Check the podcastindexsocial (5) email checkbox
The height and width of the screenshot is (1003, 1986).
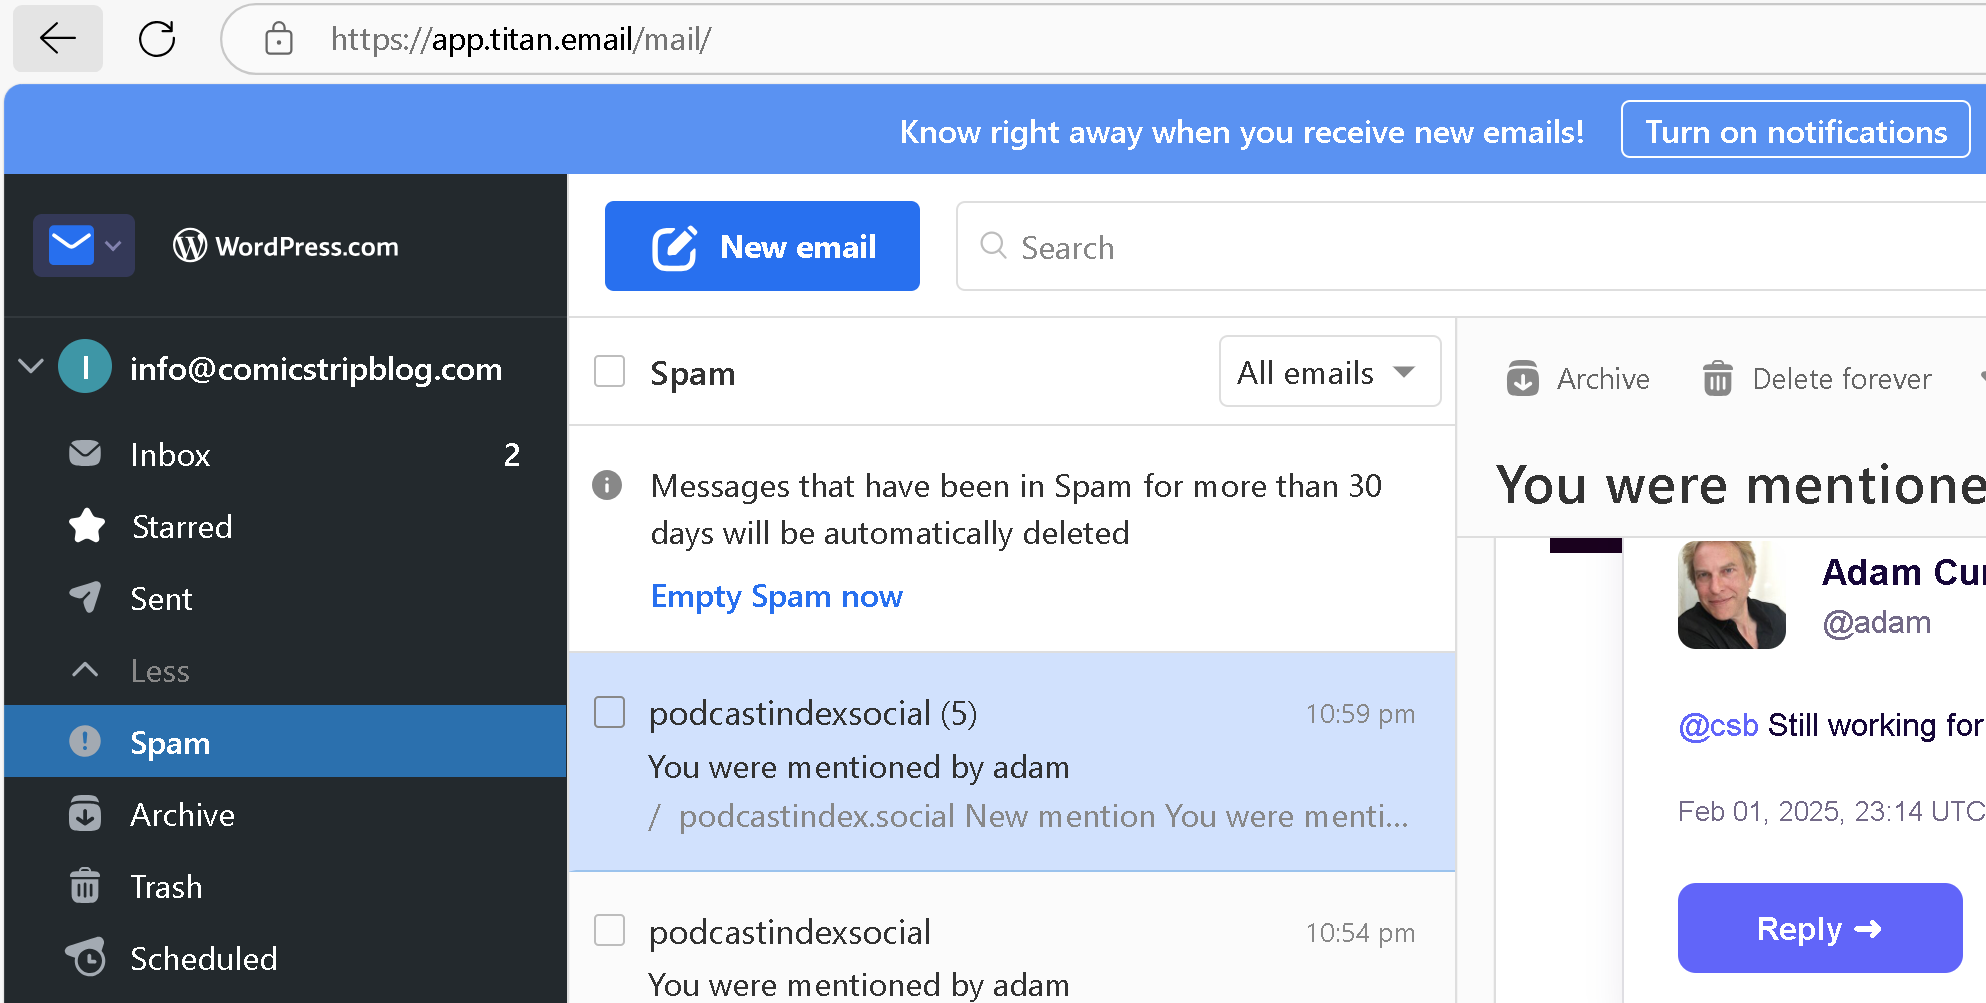coord(610,713)
